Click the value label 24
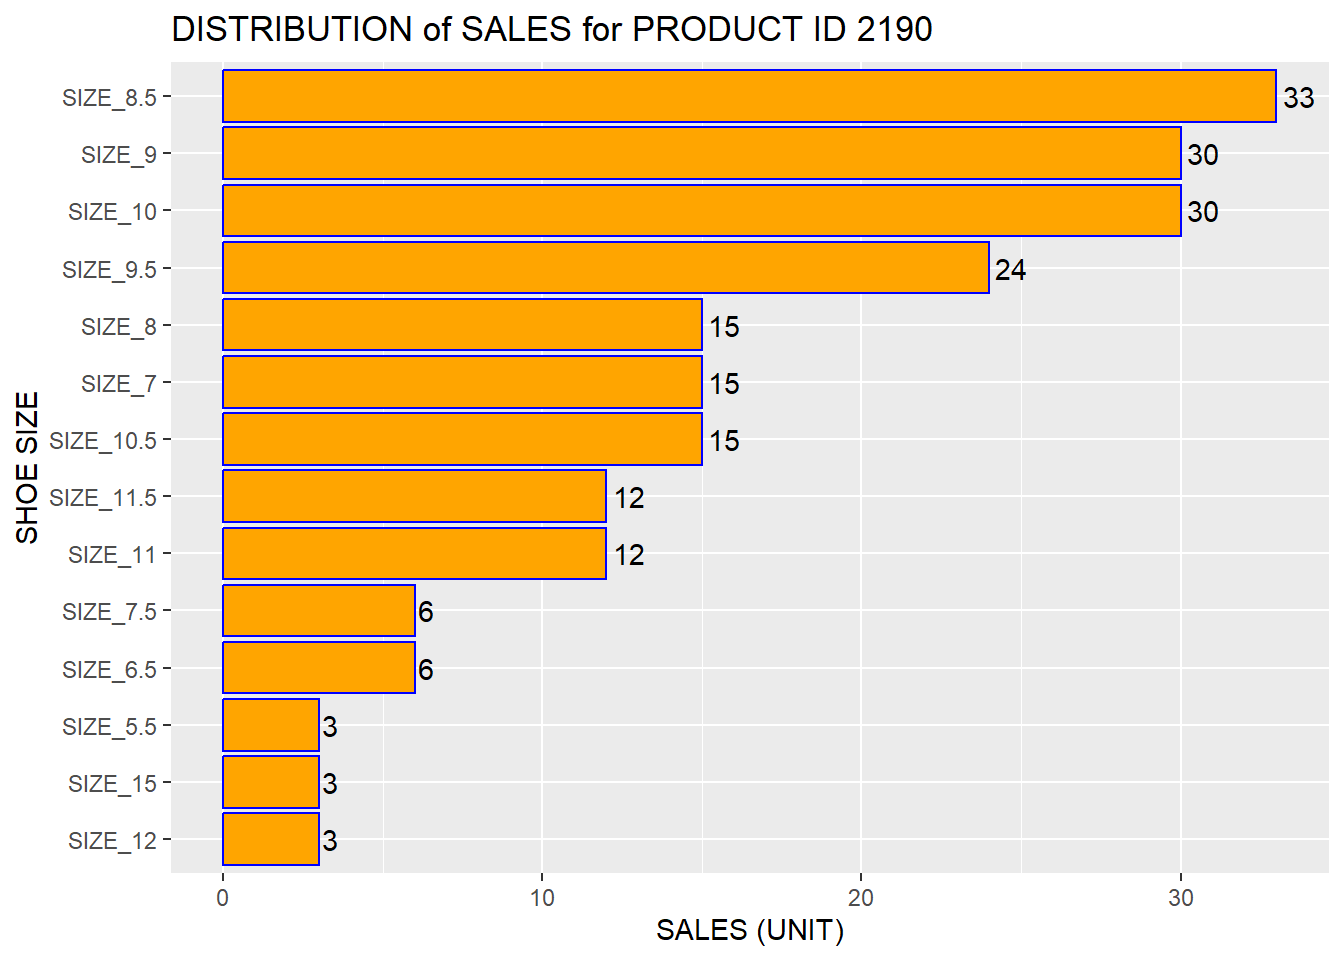1344x960 pixels. tap(1010, 270)
